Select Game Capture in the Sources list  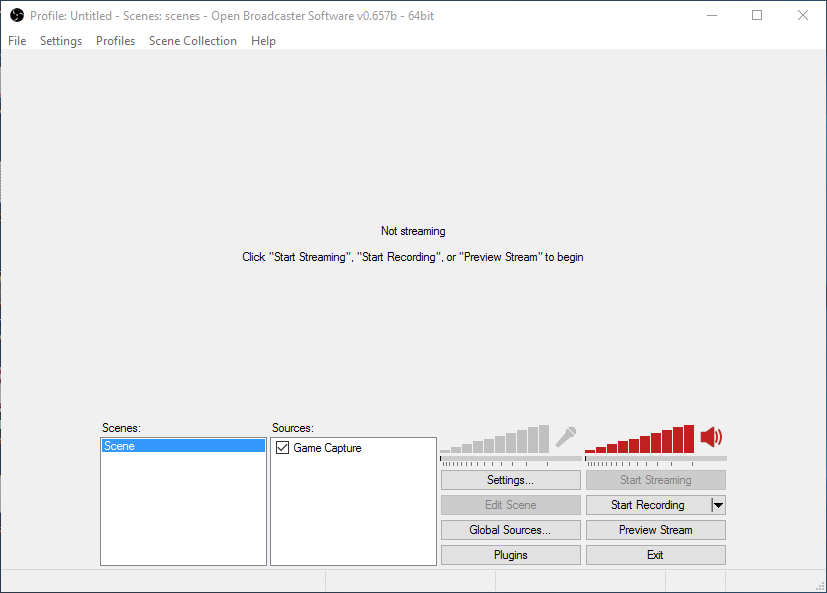point(327,448)
